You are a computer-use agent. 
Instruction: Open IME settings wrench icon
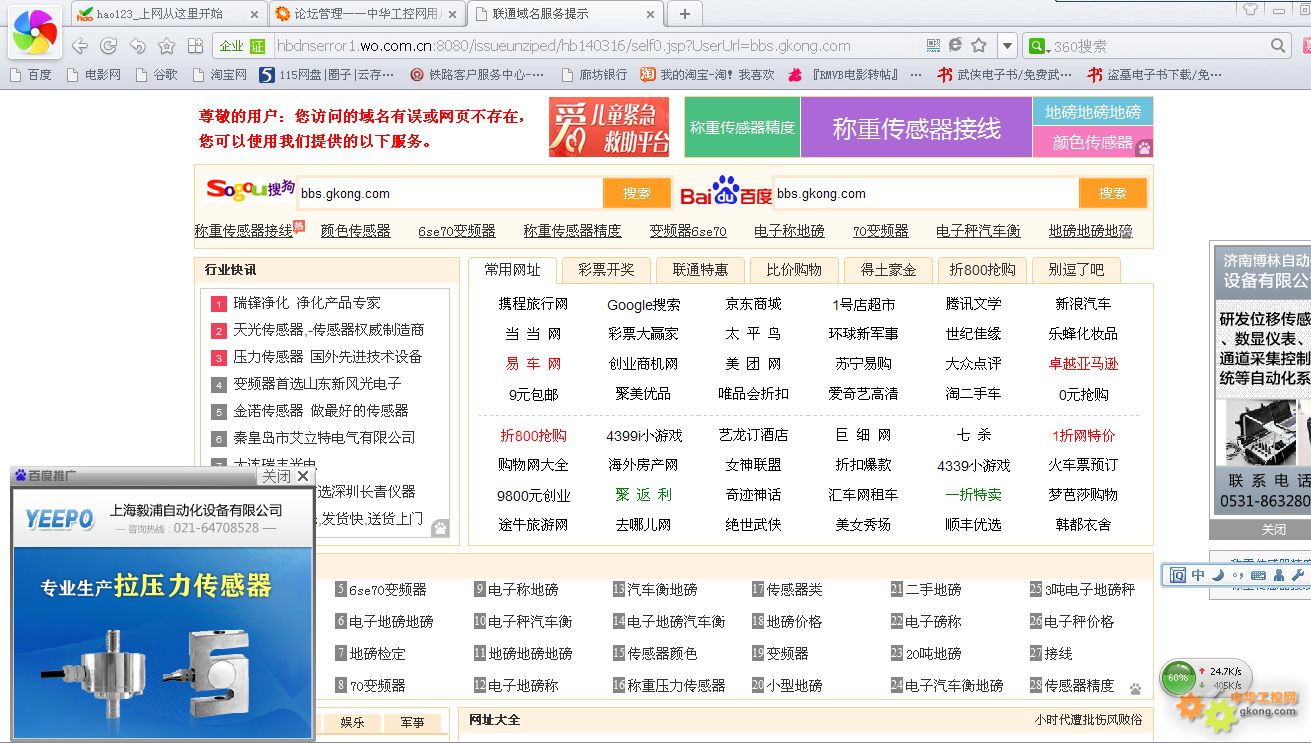[1298, 575]
